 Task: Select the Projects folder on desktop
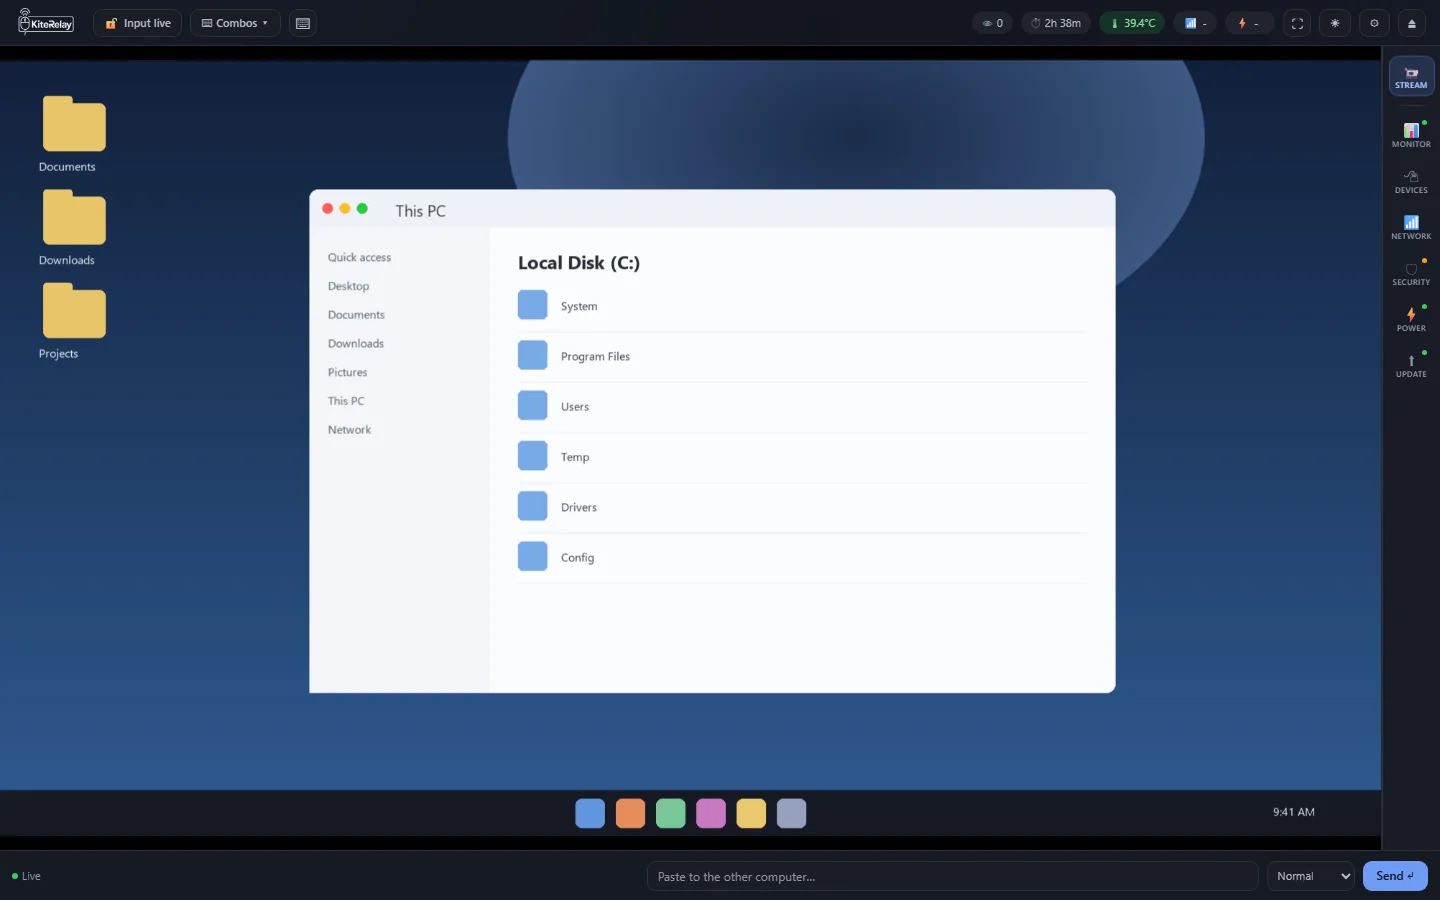click(x=74, y=311)
